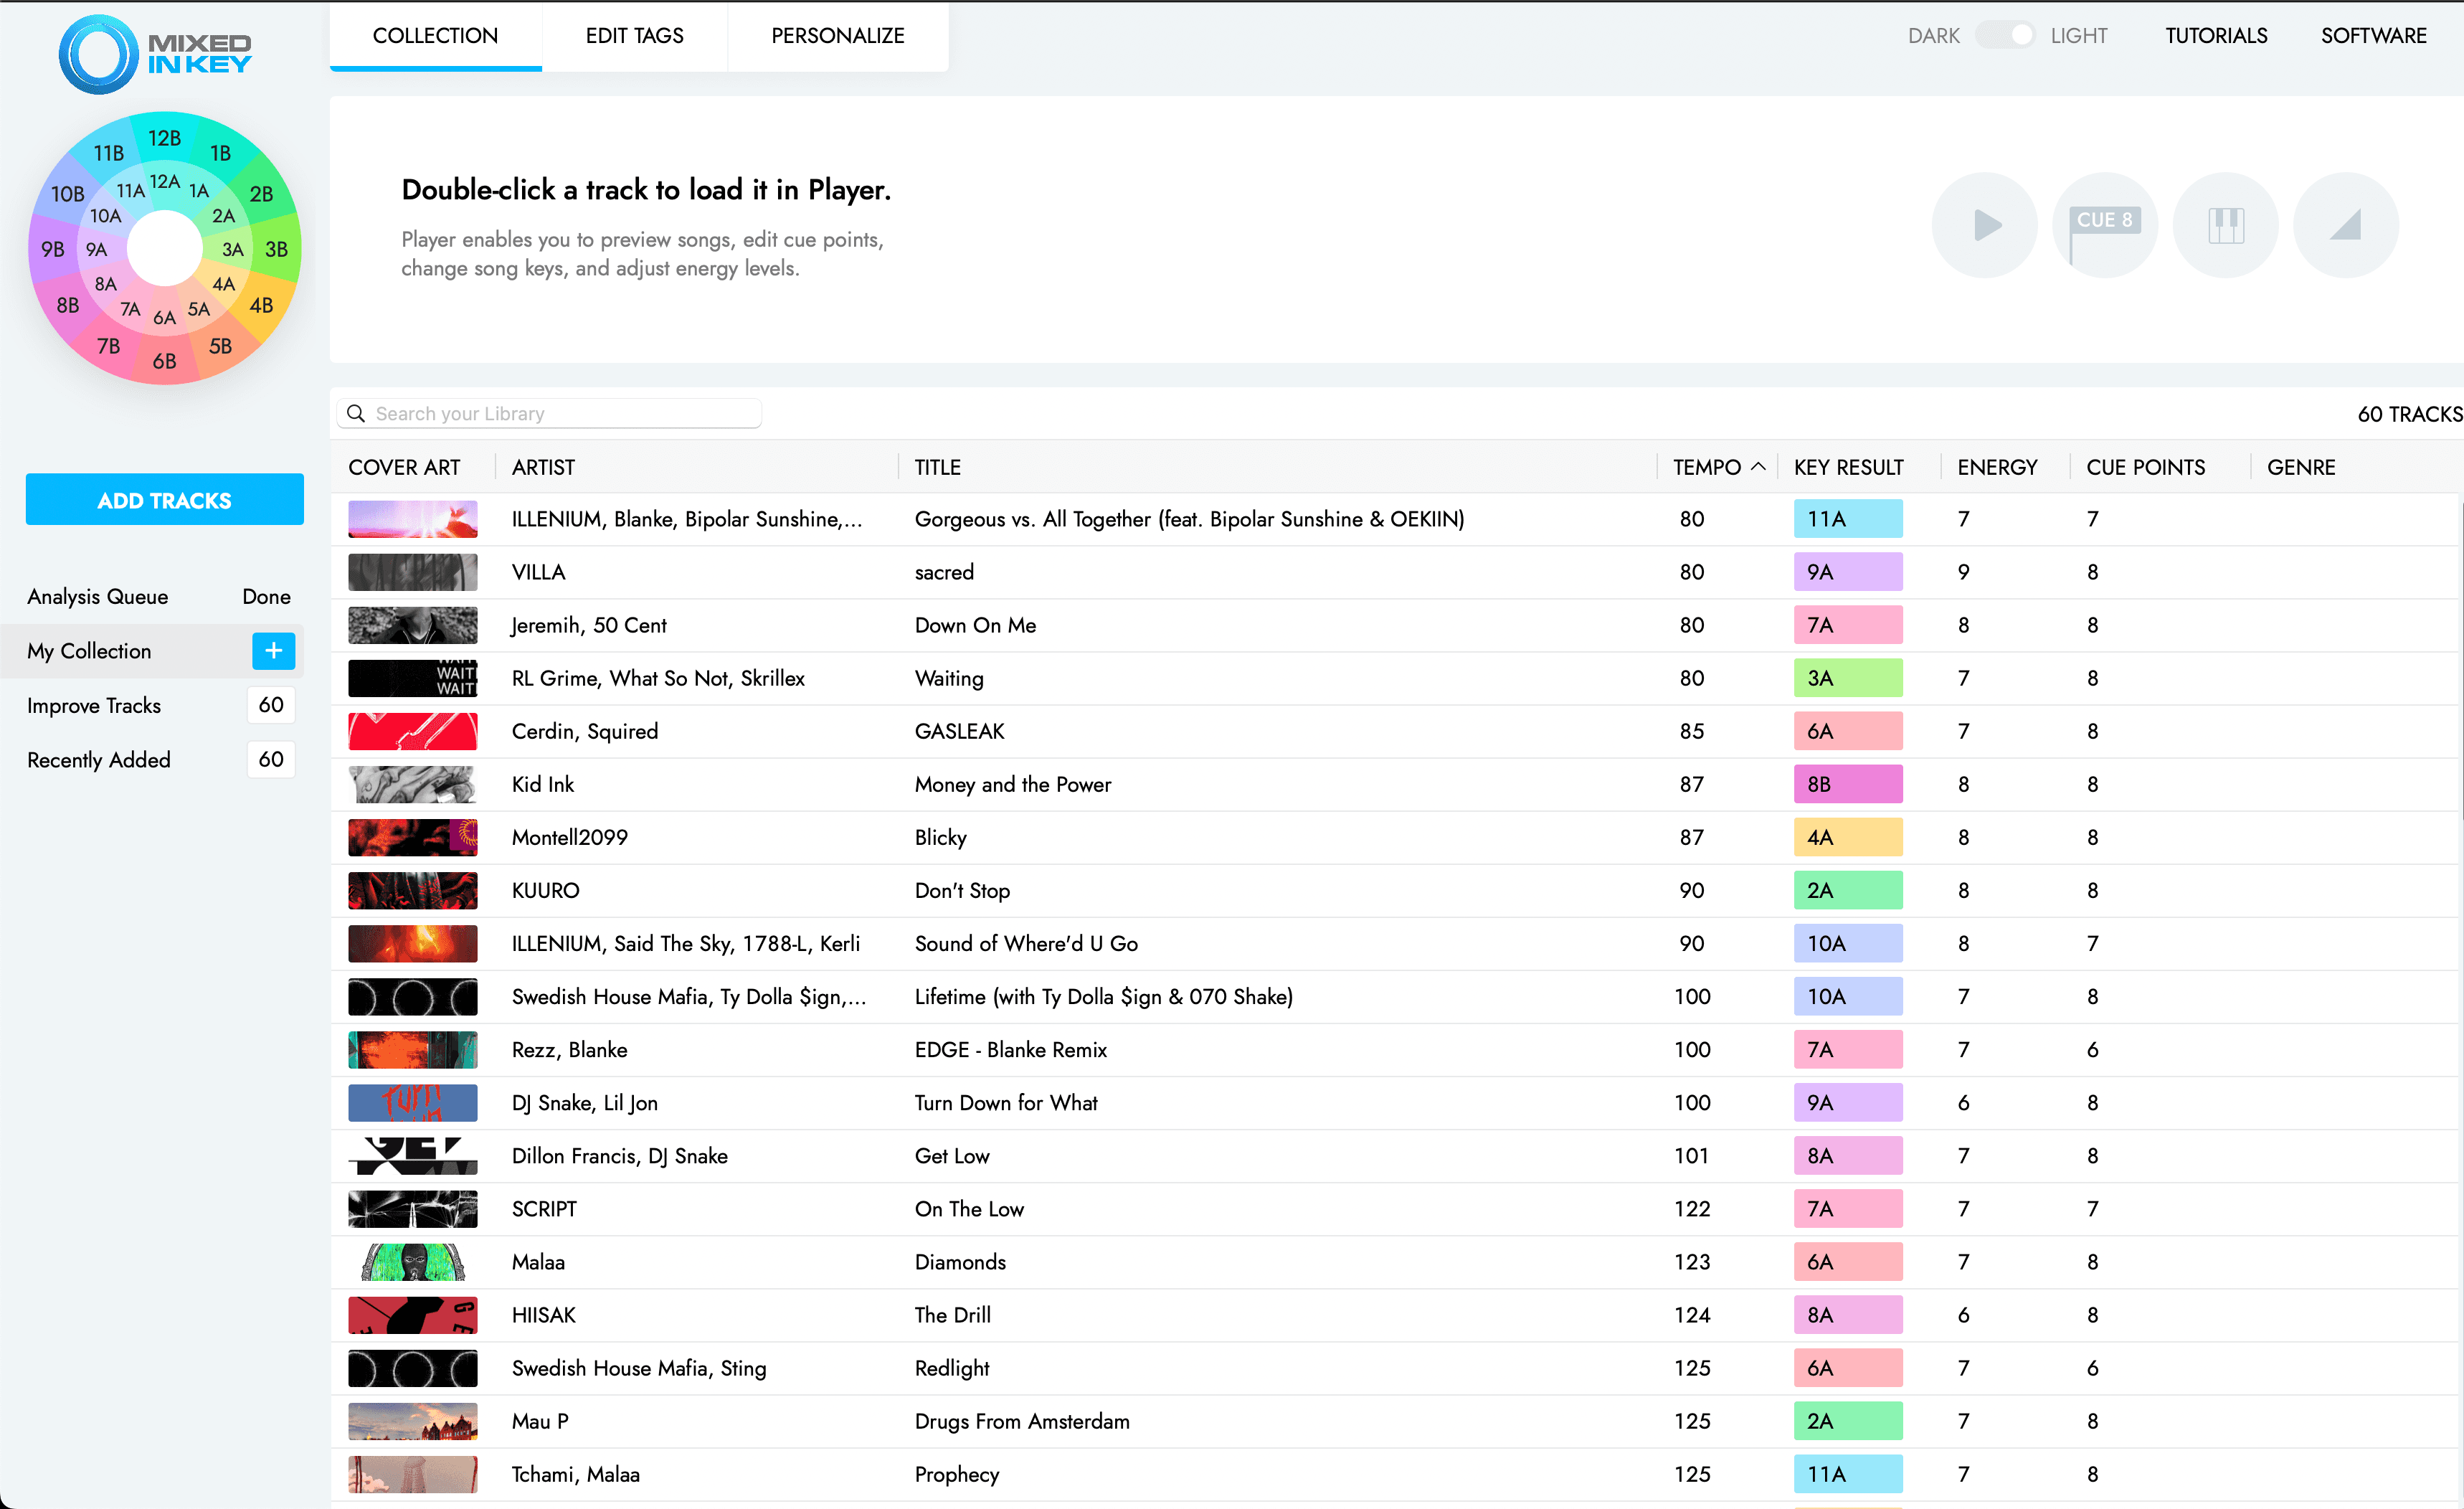Click the Add Tracks button
This screenshot has width=2464, height=1509.
point(165,499)
